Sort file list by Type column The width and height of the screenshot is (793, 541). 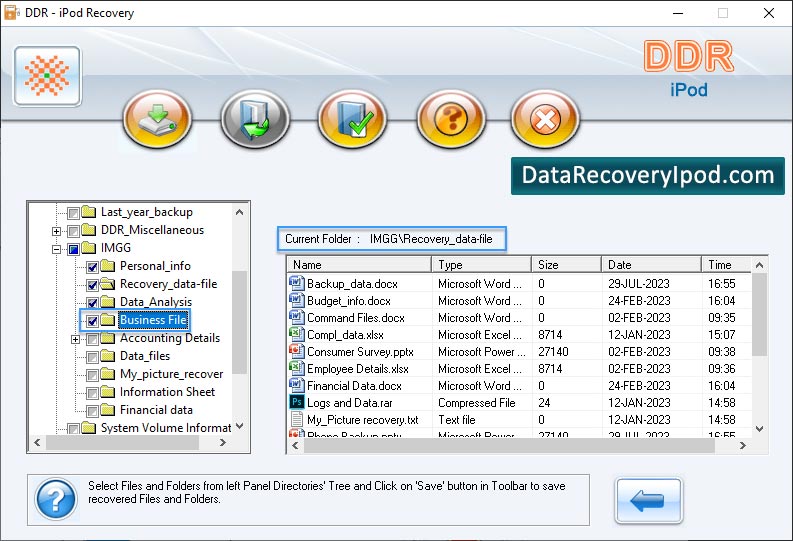click(481, 264)
